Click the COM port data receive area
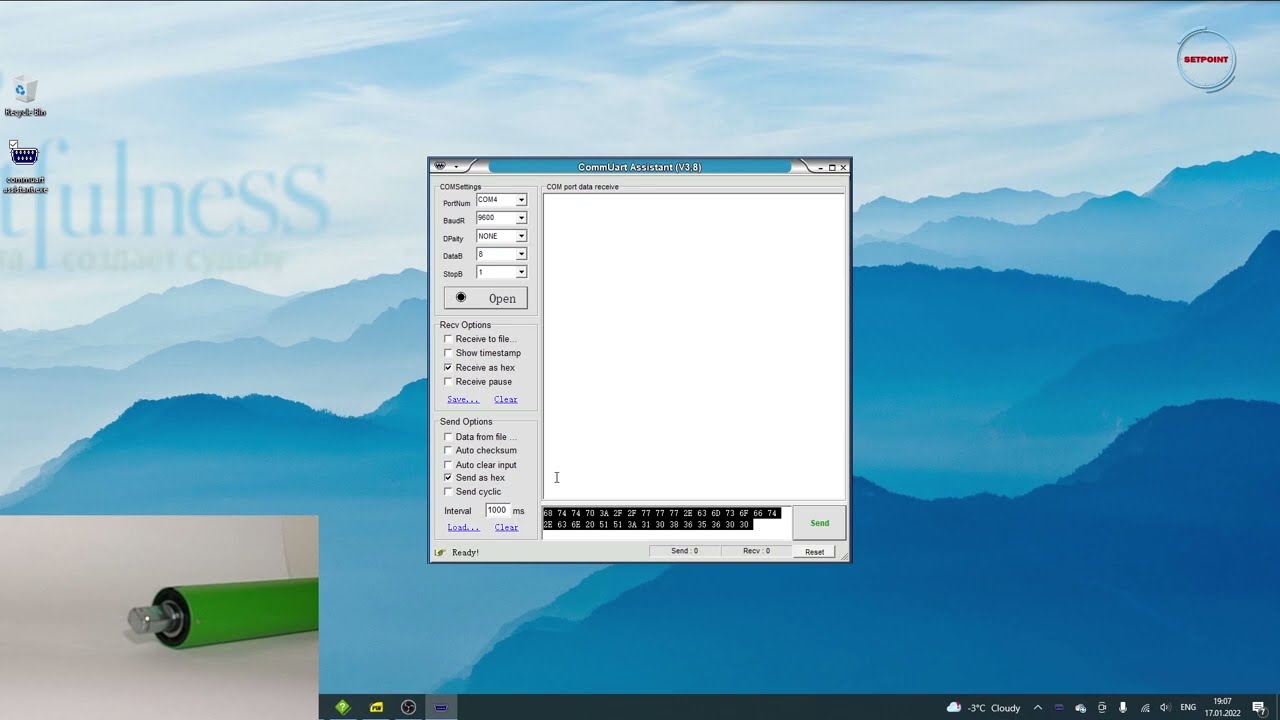The width and height of the screenshot is (1280, 720). [694, 346]
